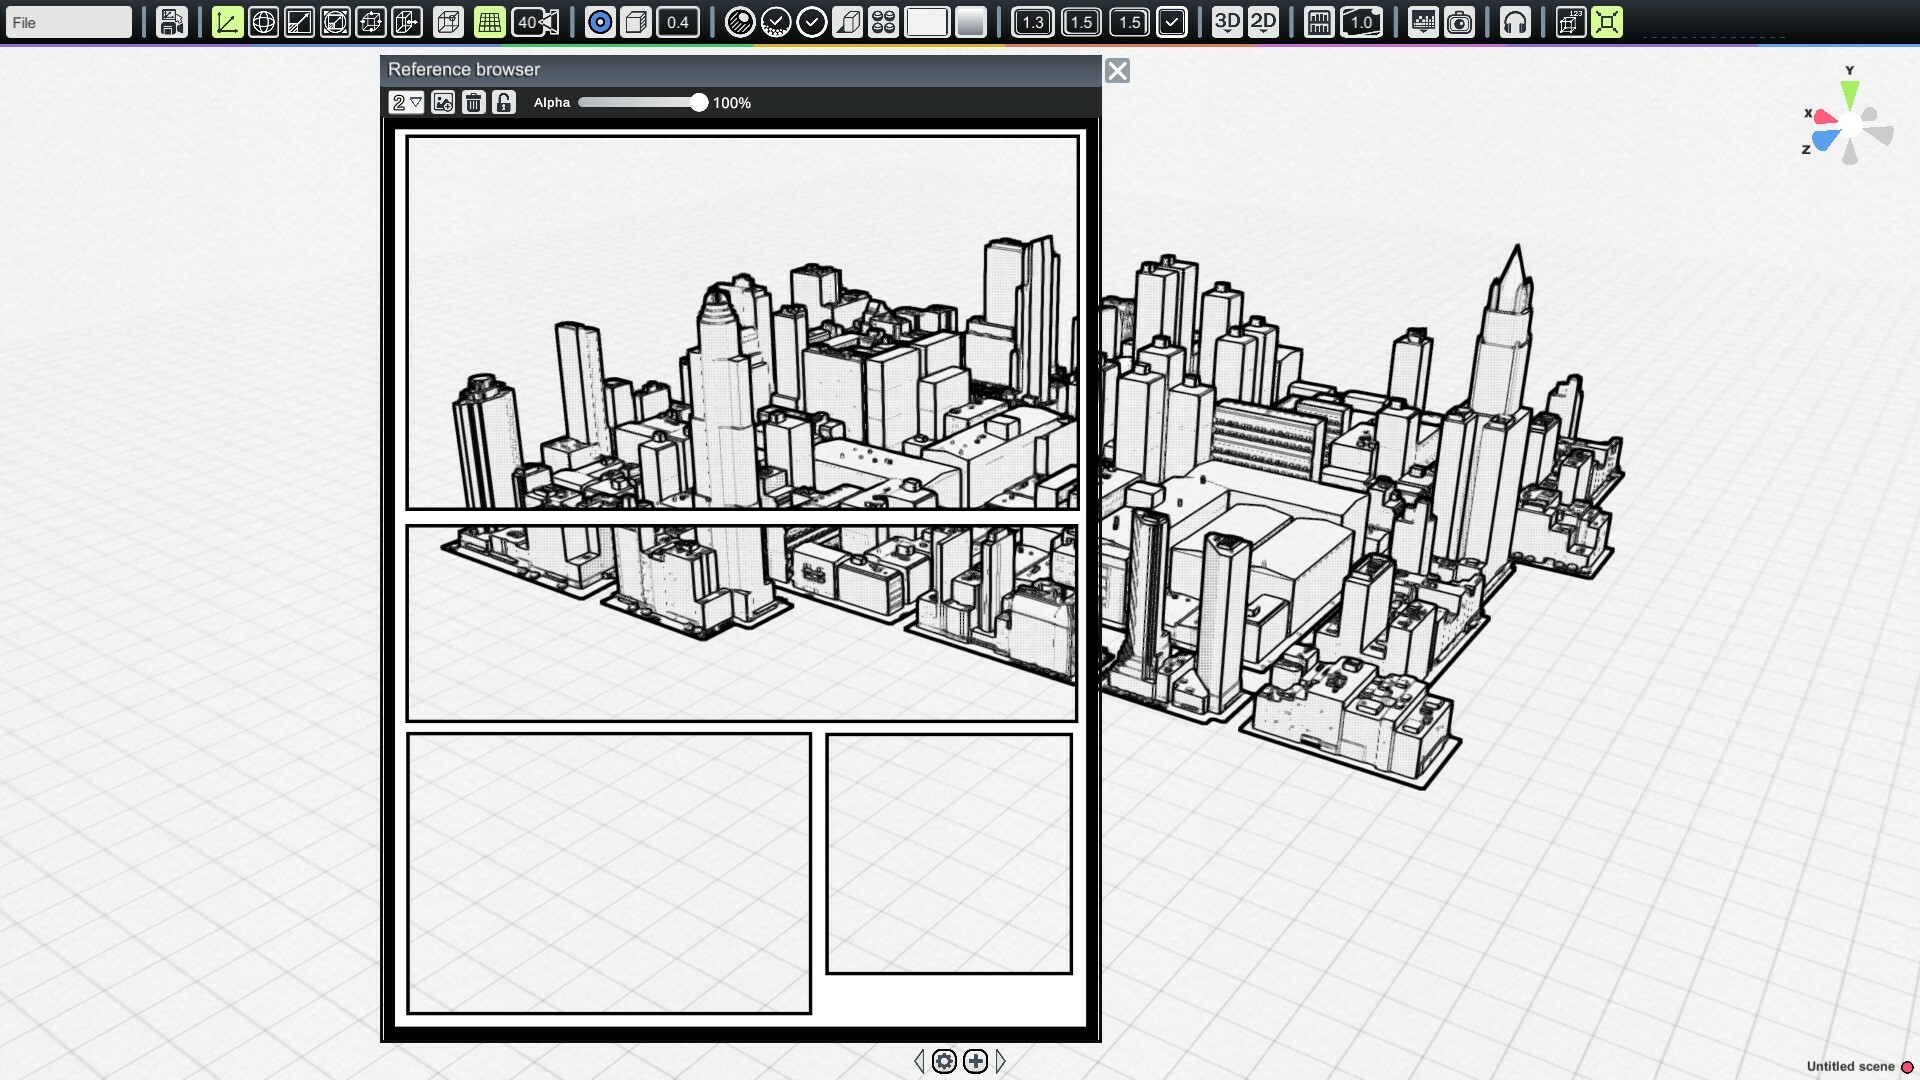1920x1080 pixels.
Task: Enable the checkmark toggle beside the 1.5 buttons
Action: tap(1172, 21)
